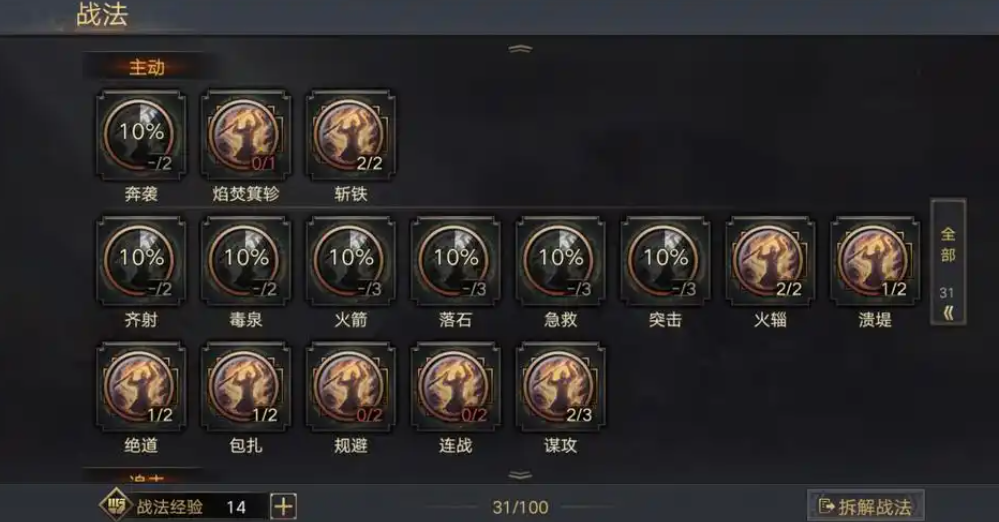Open the 规避 tactic icon
This screenshot has width=999, height=522.
350,386
